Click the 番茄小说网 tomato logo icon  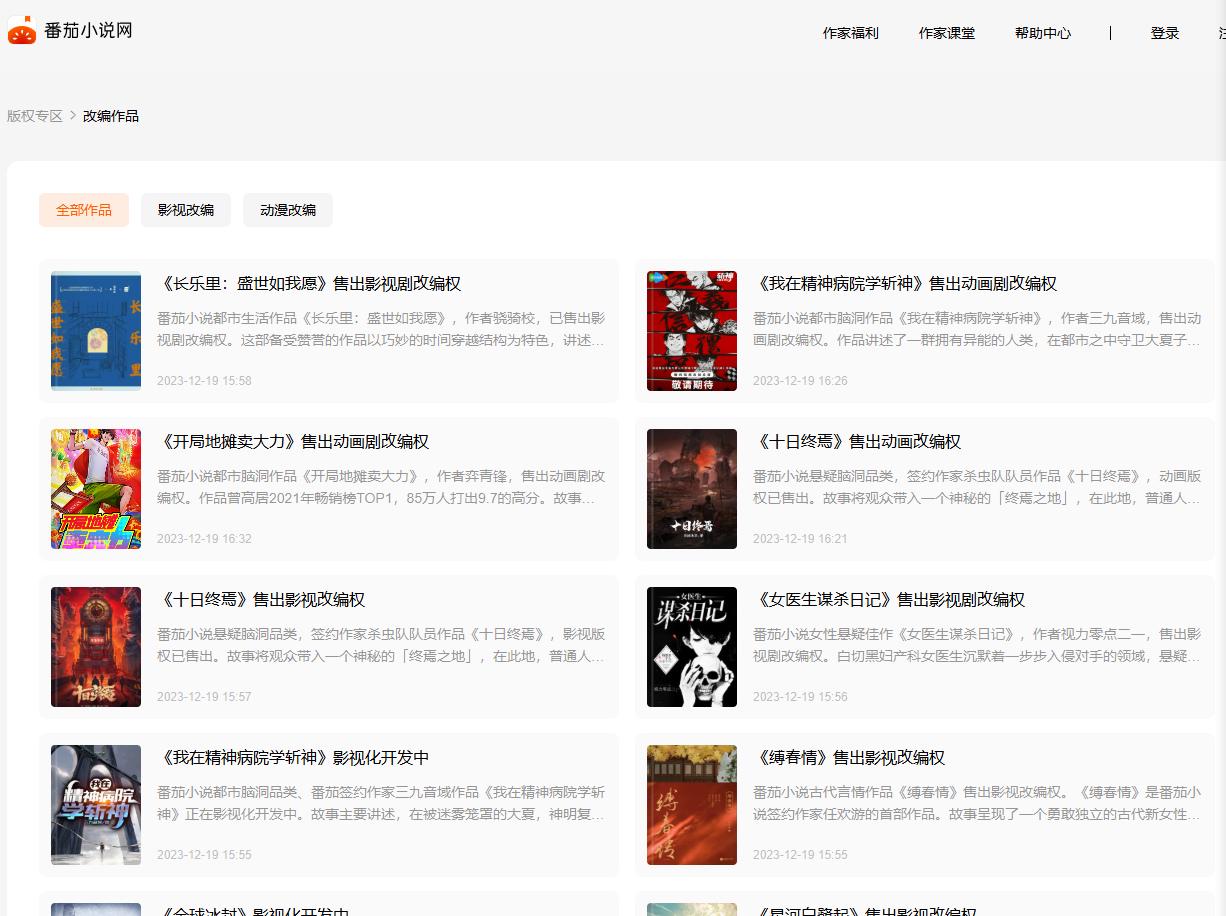click(22, 31)
